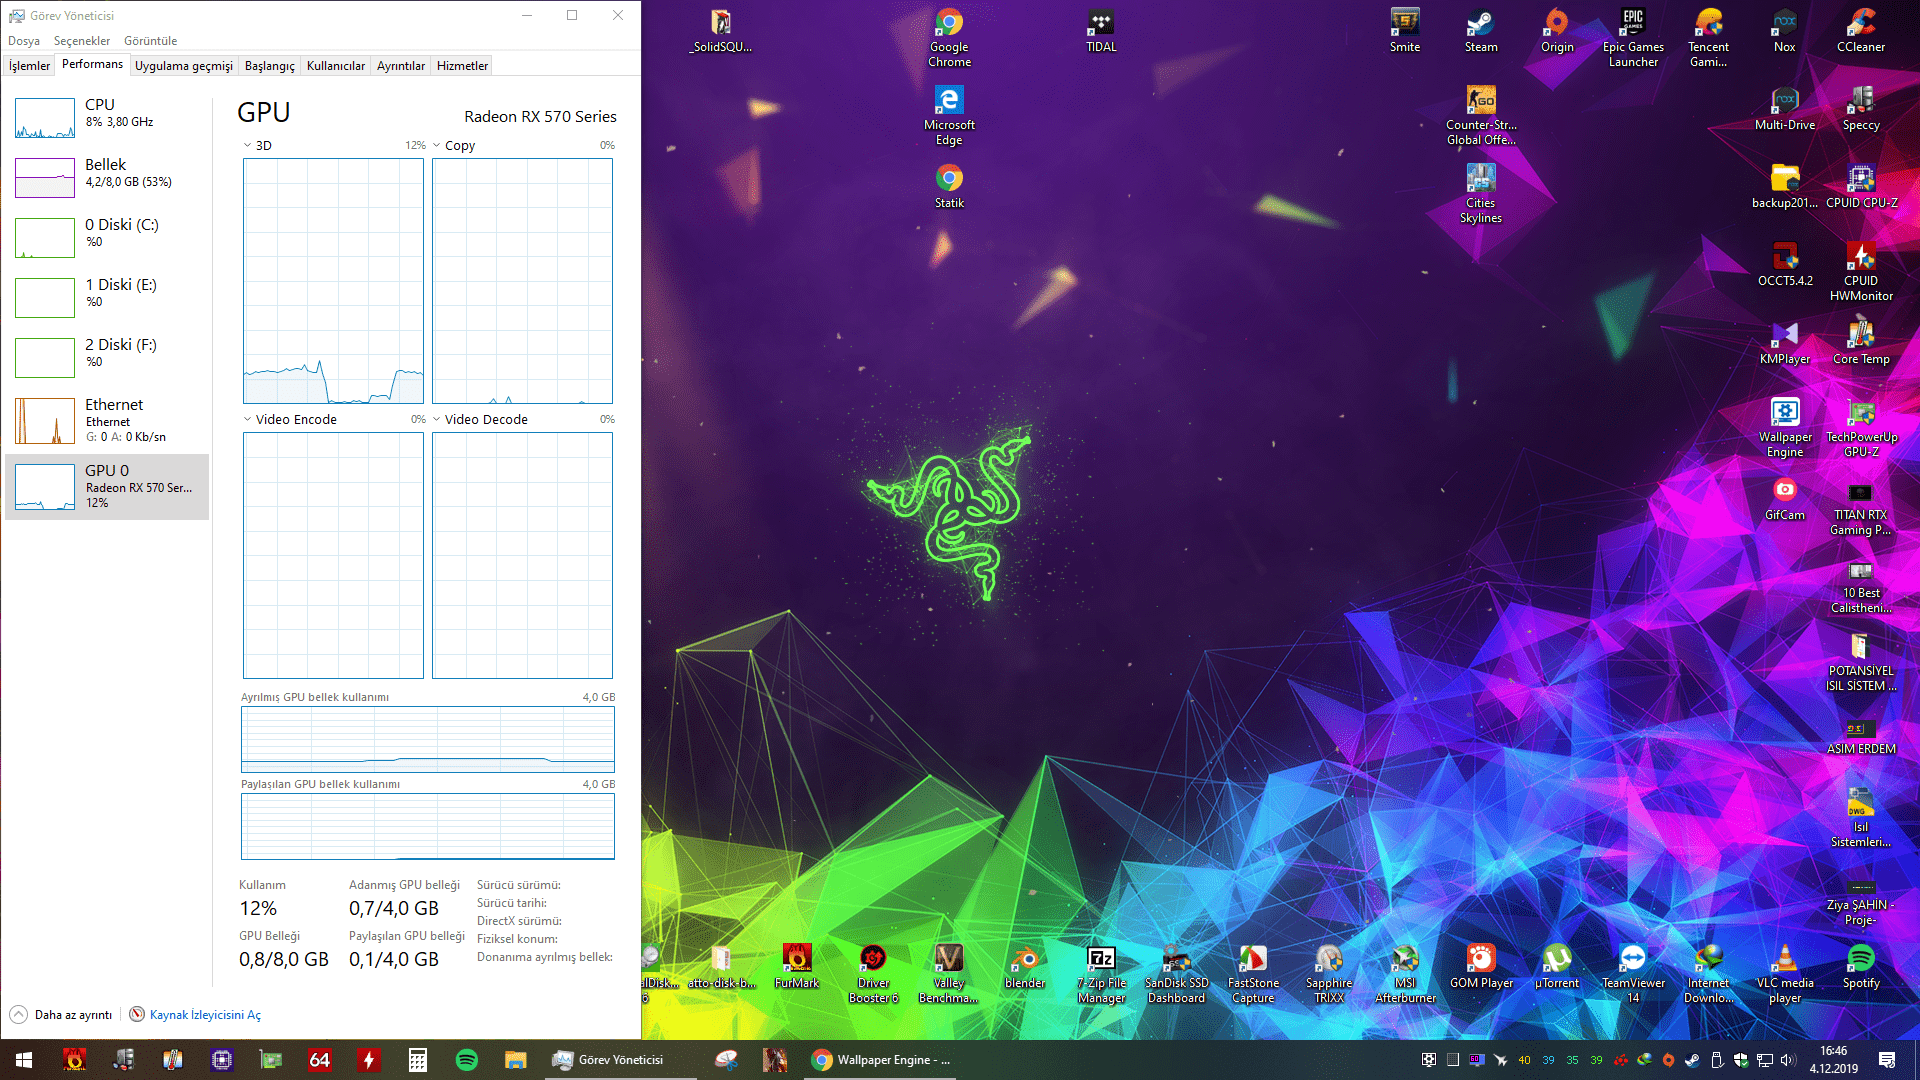Open the Wallpaper Engine desktop icon
1920x1080 pixels.
coord(1785,427)
